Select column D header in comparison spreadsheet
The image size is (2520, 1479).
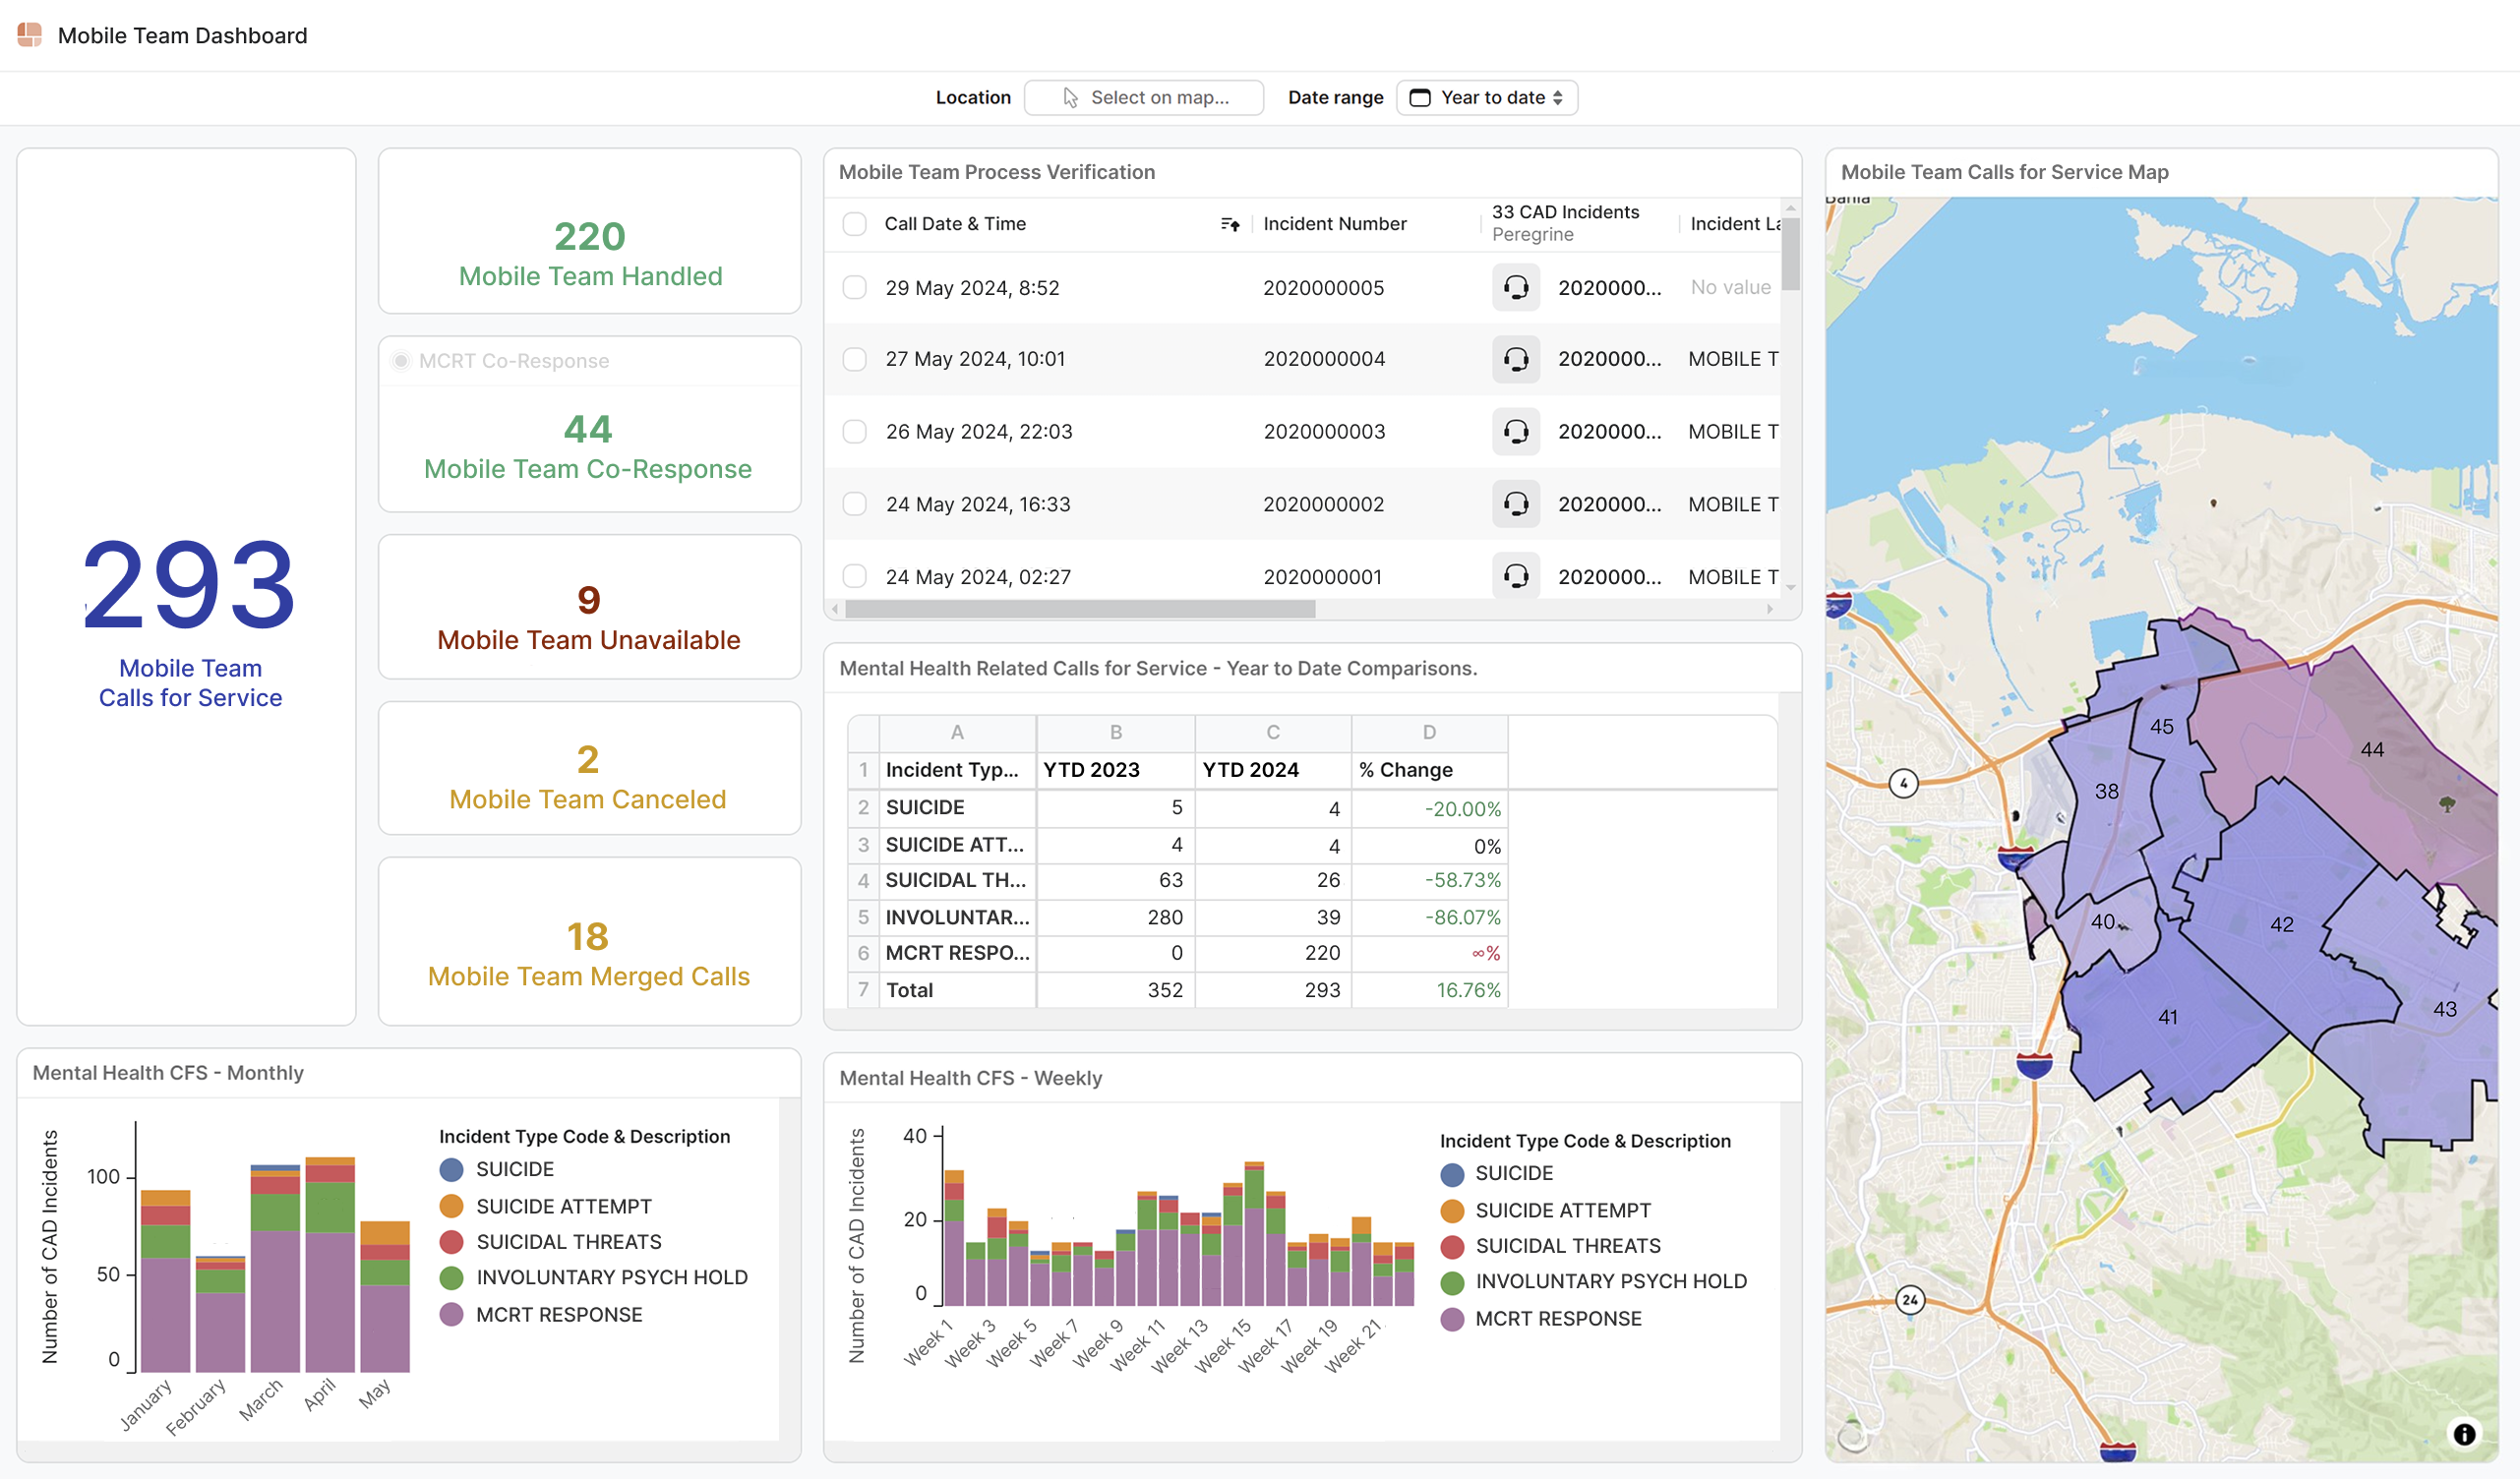1428,732
